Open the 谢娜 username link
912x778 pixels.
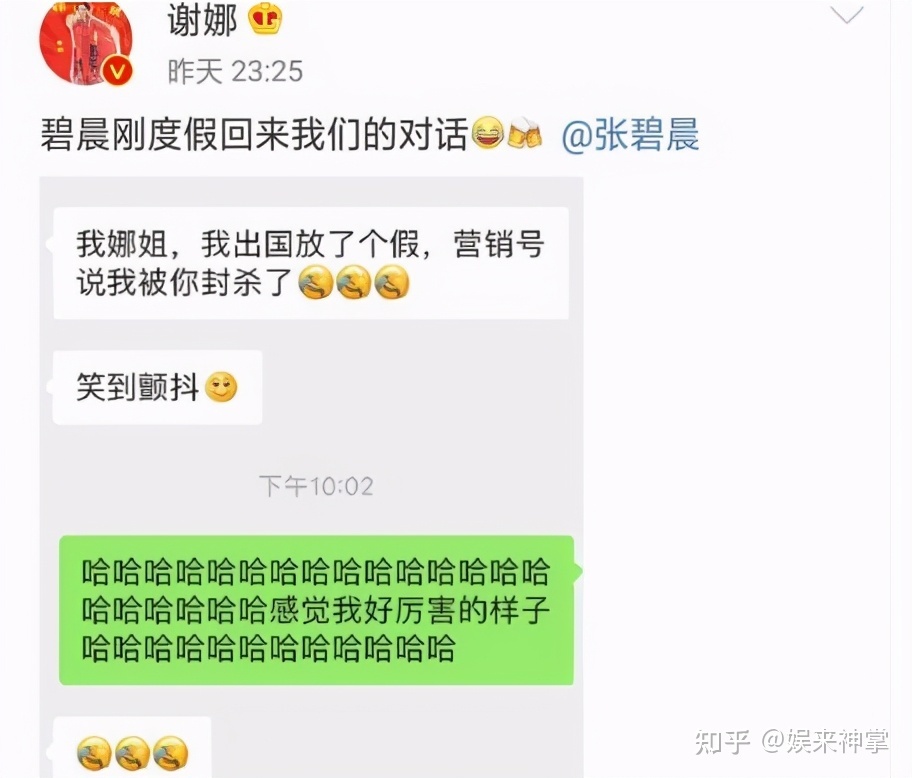202,20
